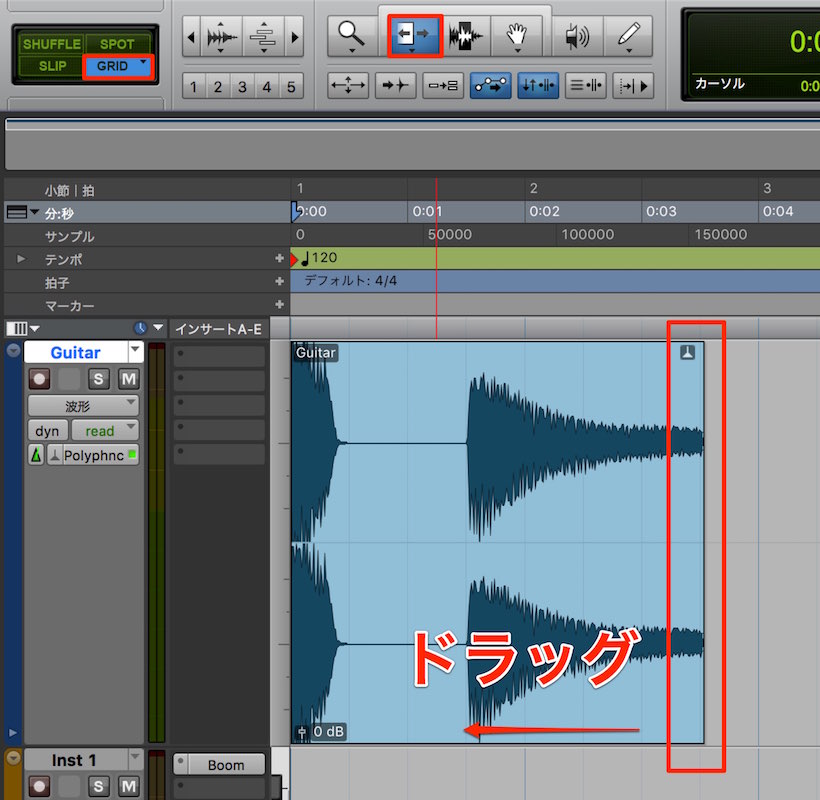Click first empty Guitar insert slot
820x800 pixels.
coord(220,356)
